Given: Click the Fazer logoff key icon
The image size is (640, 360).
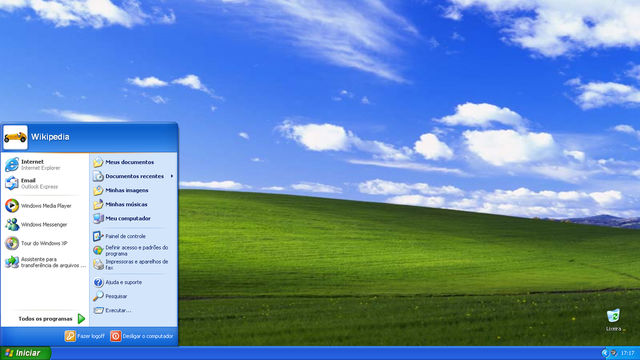Looking at the screenshot, I should (x=70, y=336).
